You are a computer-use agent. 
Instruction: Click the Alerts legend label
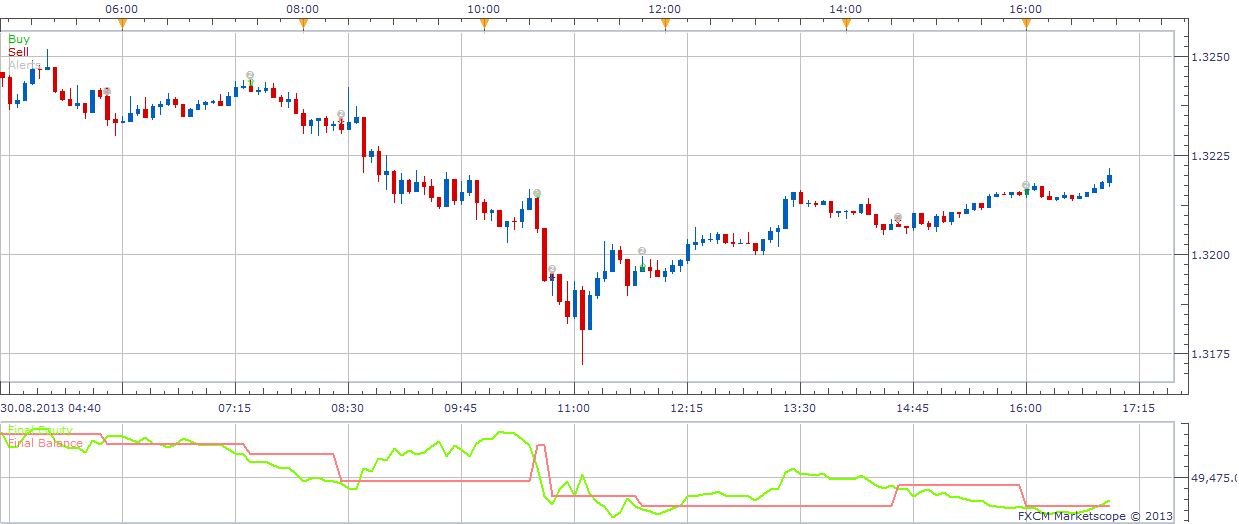click(x=25, y=64)
